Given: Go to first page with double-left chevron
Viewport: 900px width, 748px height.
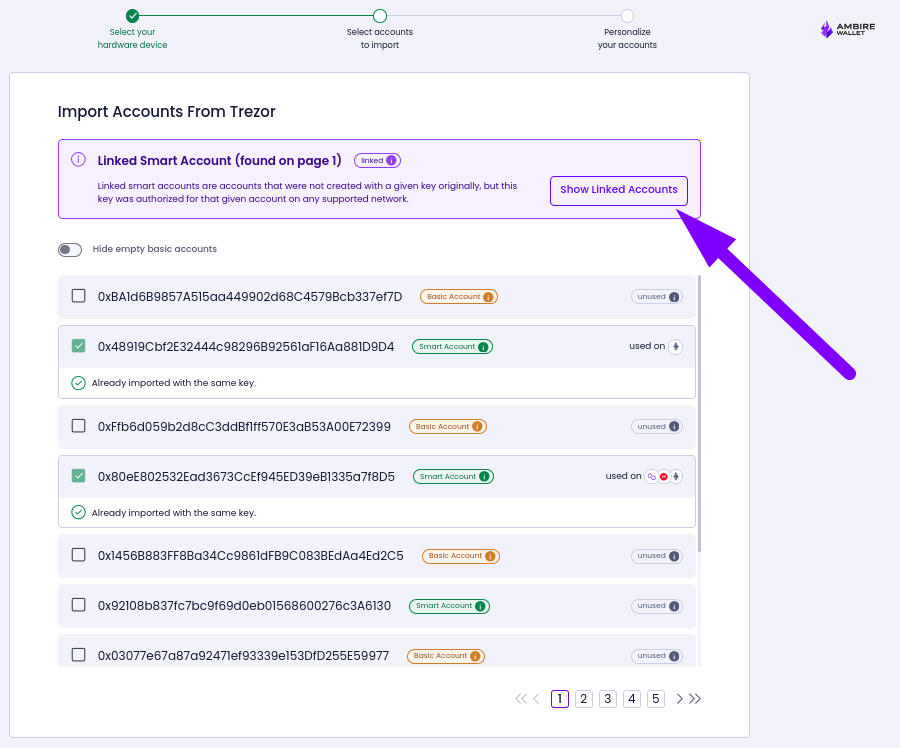Looking at the screenshot, I should [x=521, y=699].
